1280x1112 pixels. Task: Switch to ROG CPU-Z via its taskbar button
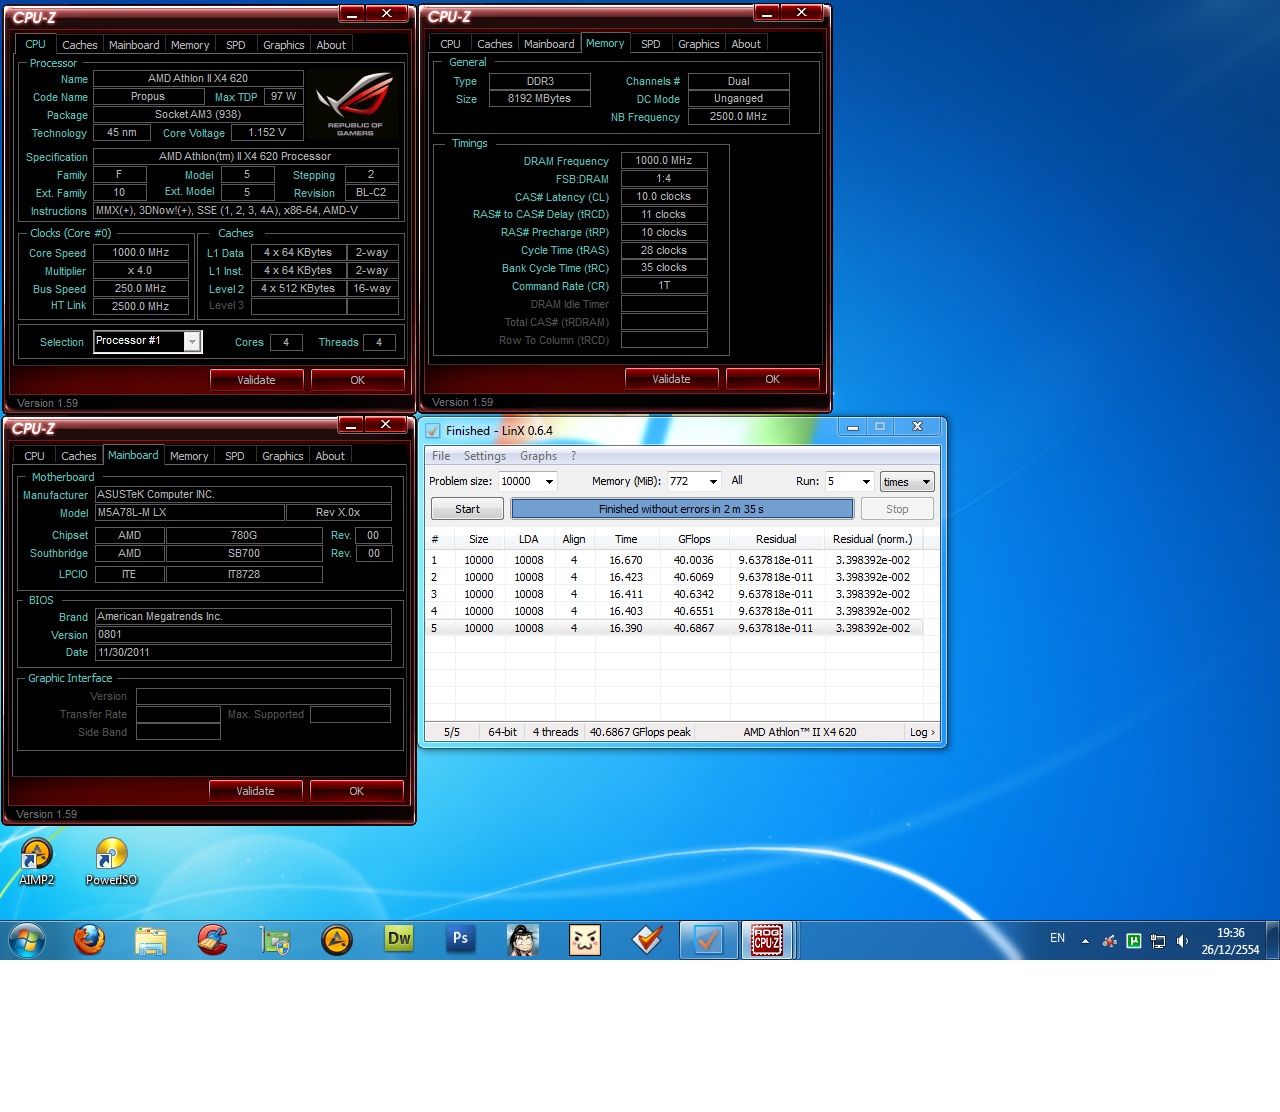click(x=767, y=940)
